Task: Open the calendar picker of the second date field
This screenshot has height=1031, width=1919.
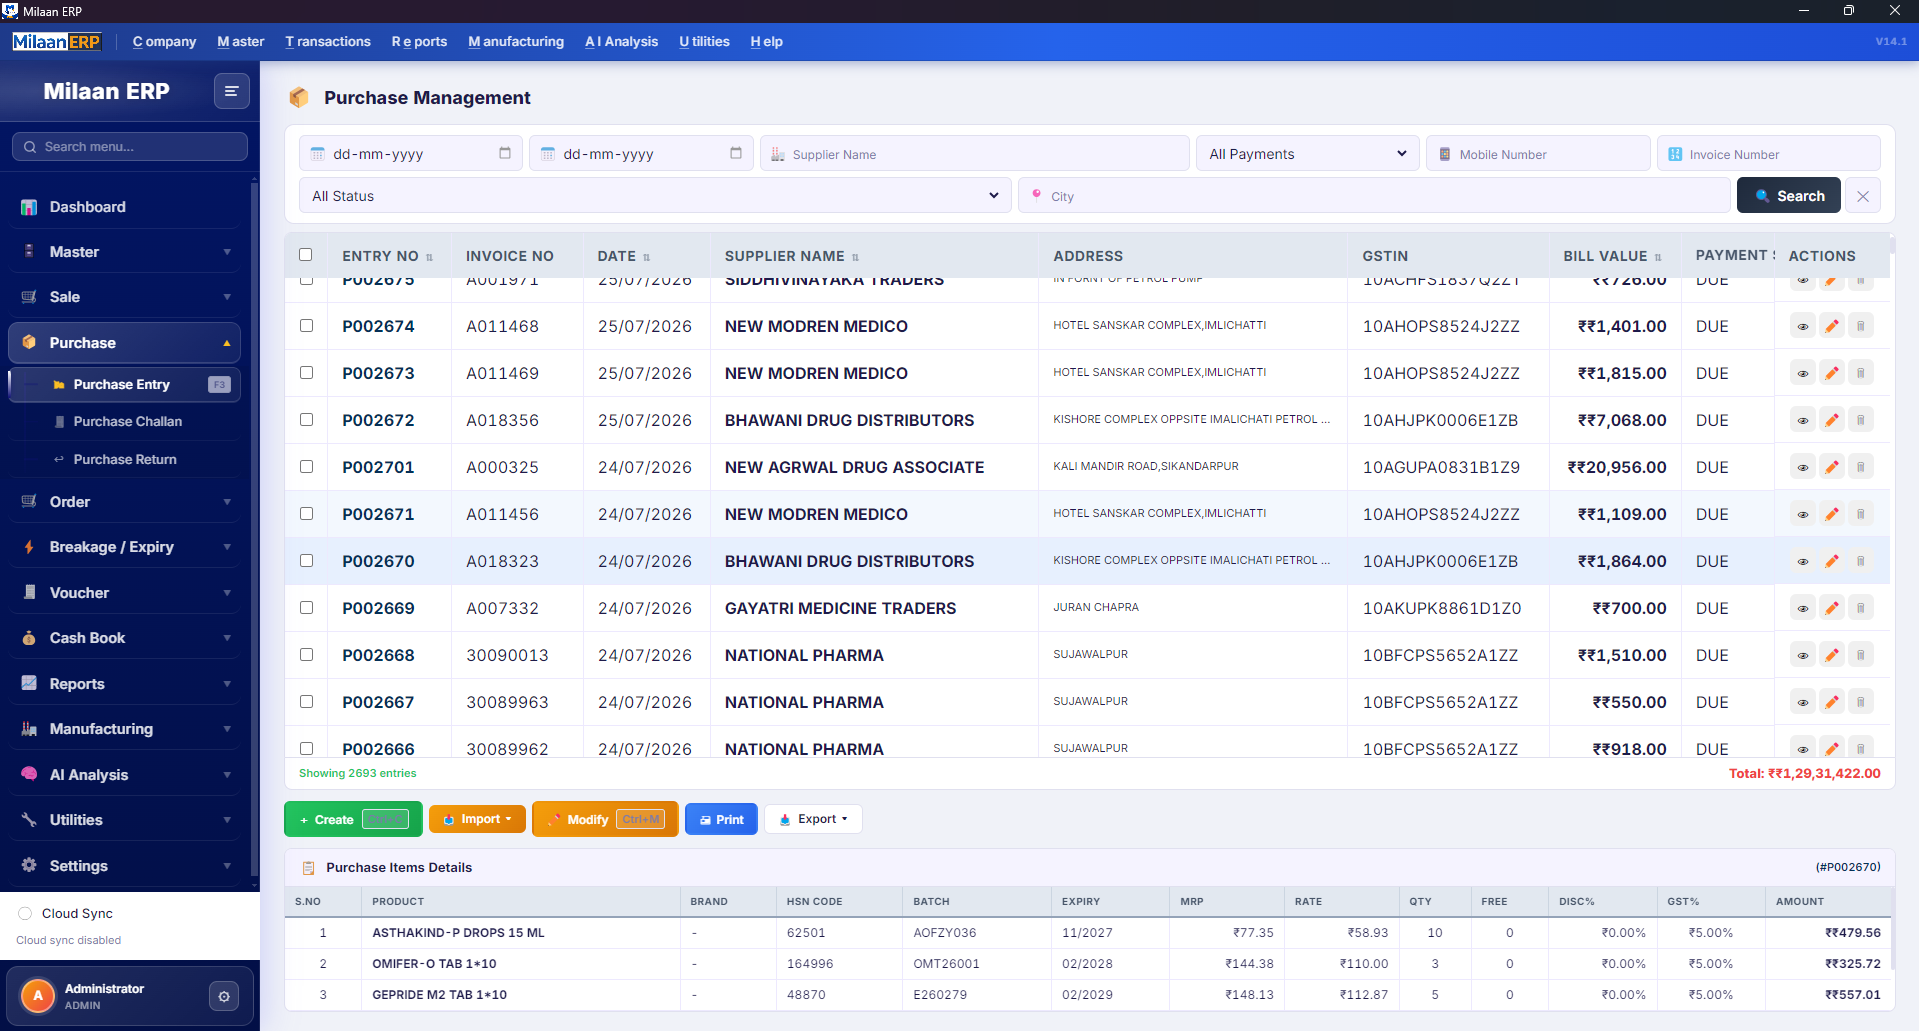Action: pyautogui.click(x=736, y=153)
